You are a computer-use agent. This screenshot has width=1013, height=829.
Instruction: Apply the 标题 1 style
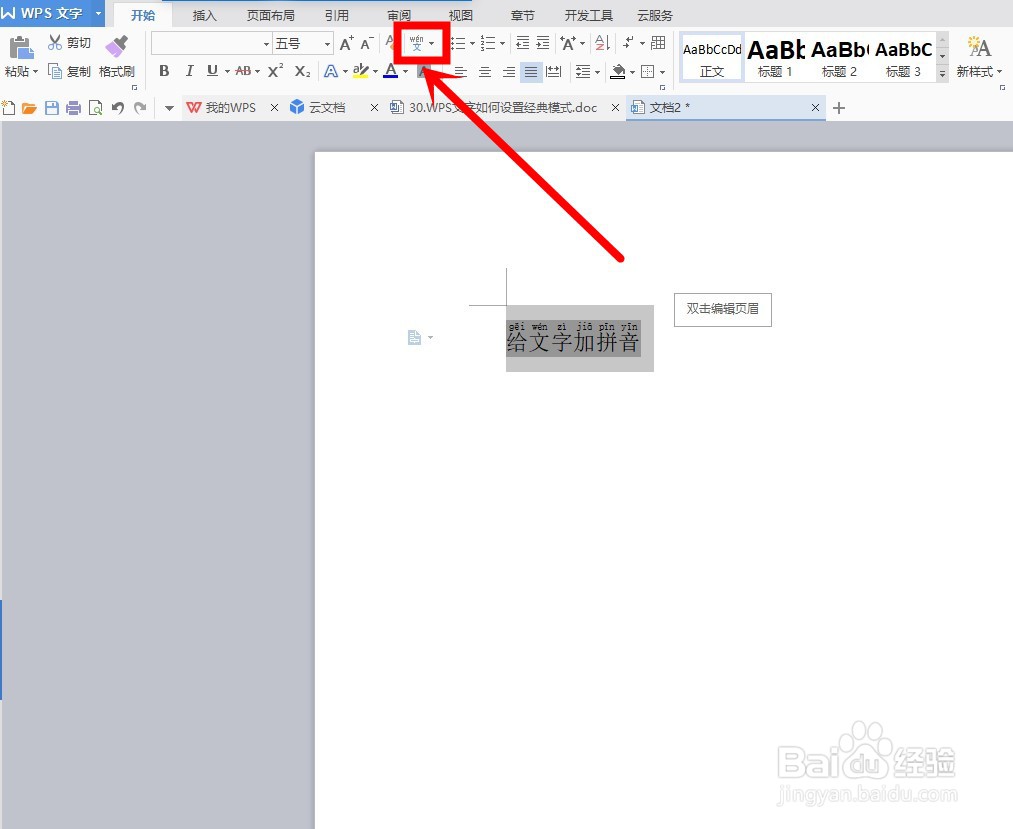coord(775,58)
